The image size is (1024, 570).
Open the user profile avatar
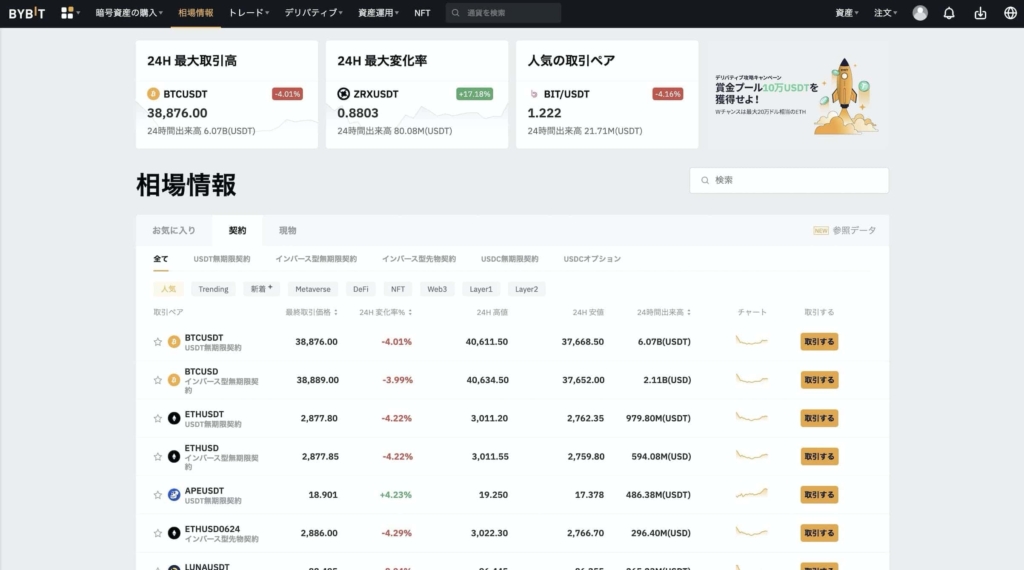tap(920, 13)
